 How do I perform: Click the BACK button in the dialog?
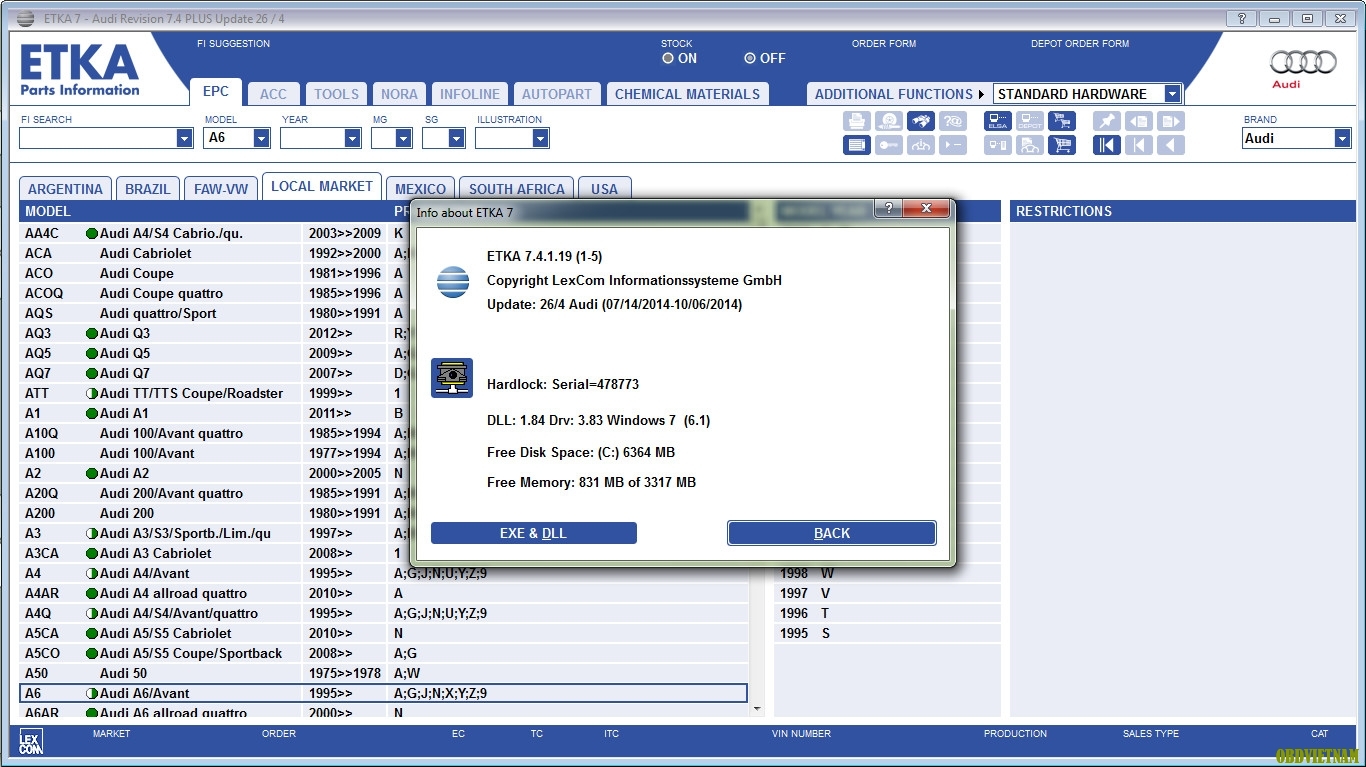point(832,533)
